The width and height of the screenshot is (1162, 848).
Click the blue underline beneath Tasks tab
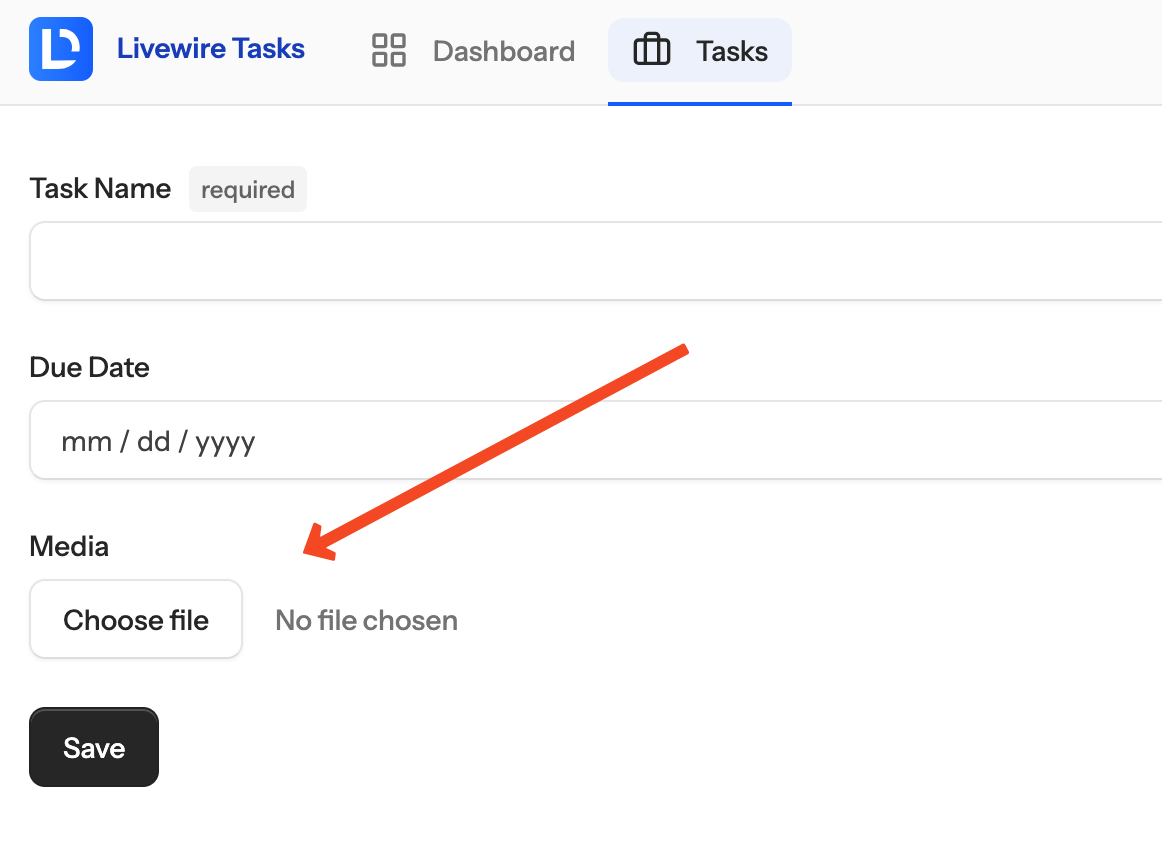(x=700, y=104)
